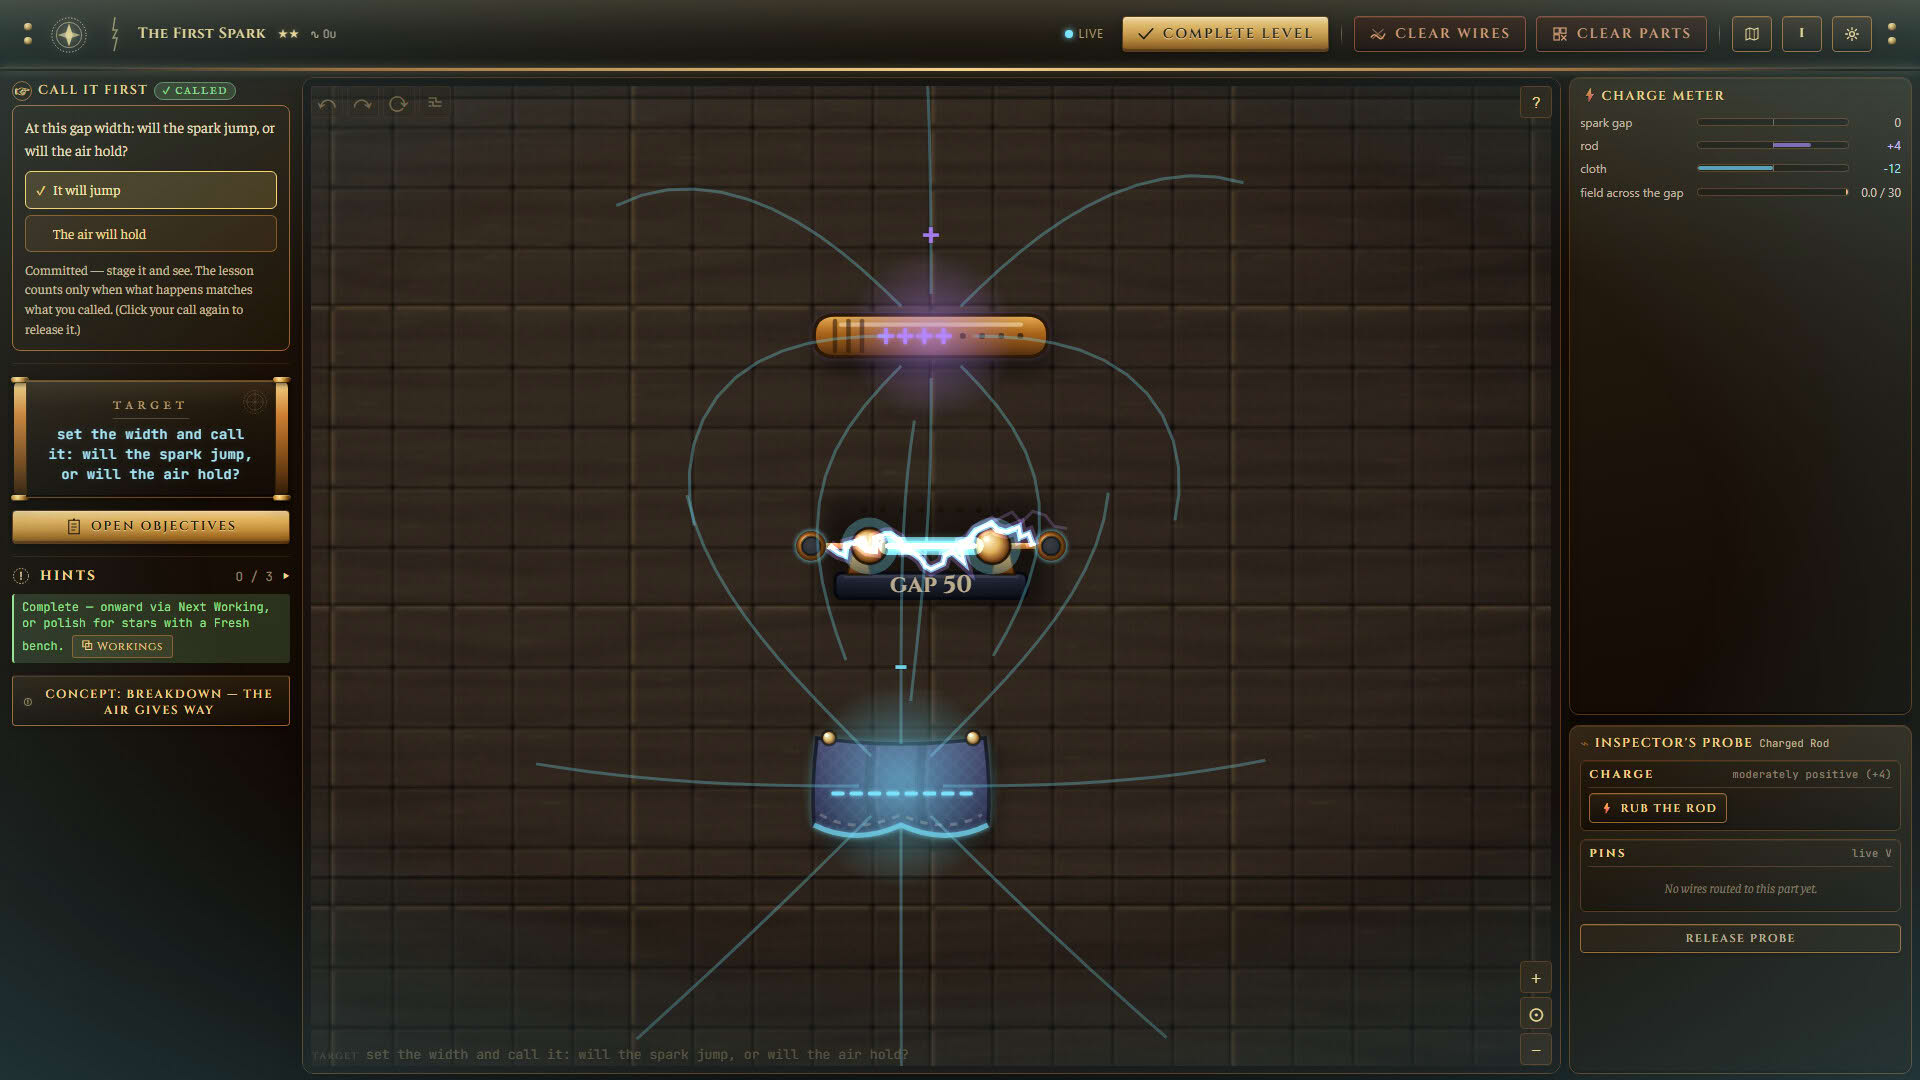Click the cloth part on the bench
The height and width of the screenshot is (1080, 1920).
pyautogui.click(x=901, y=786)
